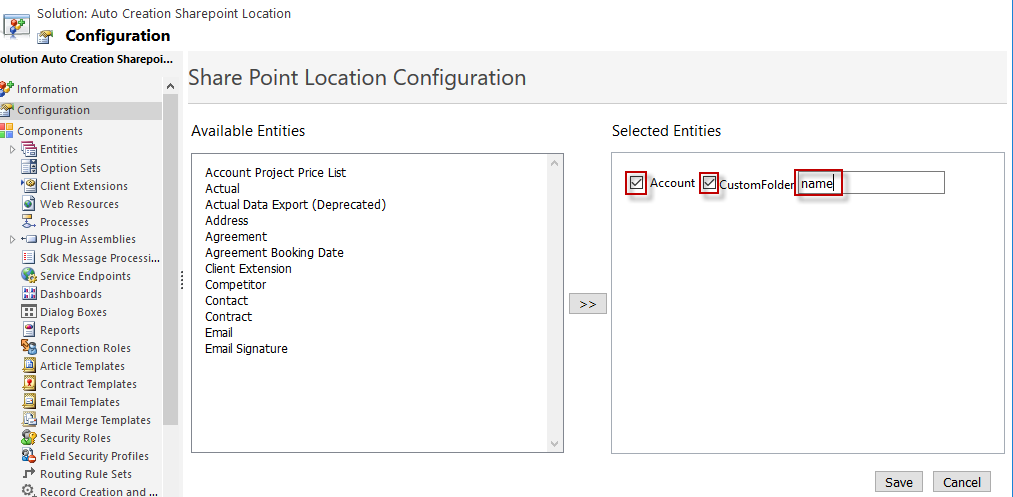Click the Reports icon in sidebar
Image resolution: width=1013 pixels, height=497 pixels.
pyautogui.click(x=29, y=330)
